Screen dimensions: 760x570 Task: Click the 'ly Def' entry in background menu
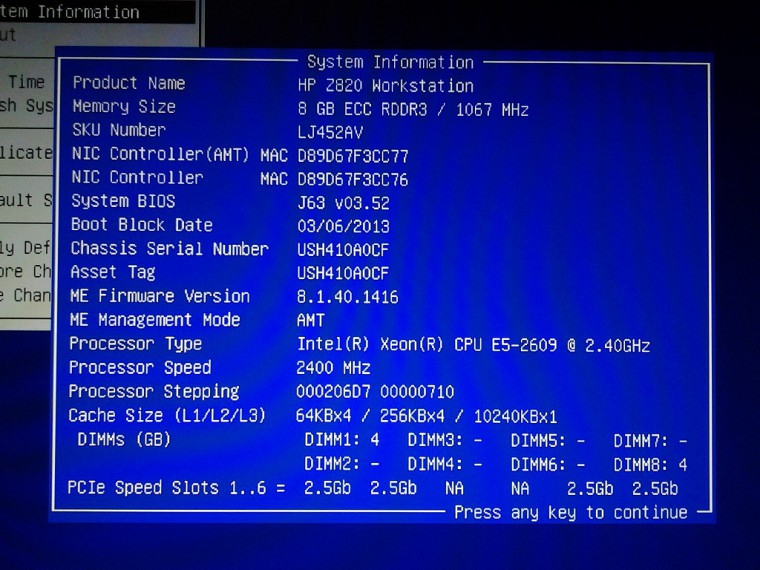click(25, 248)
